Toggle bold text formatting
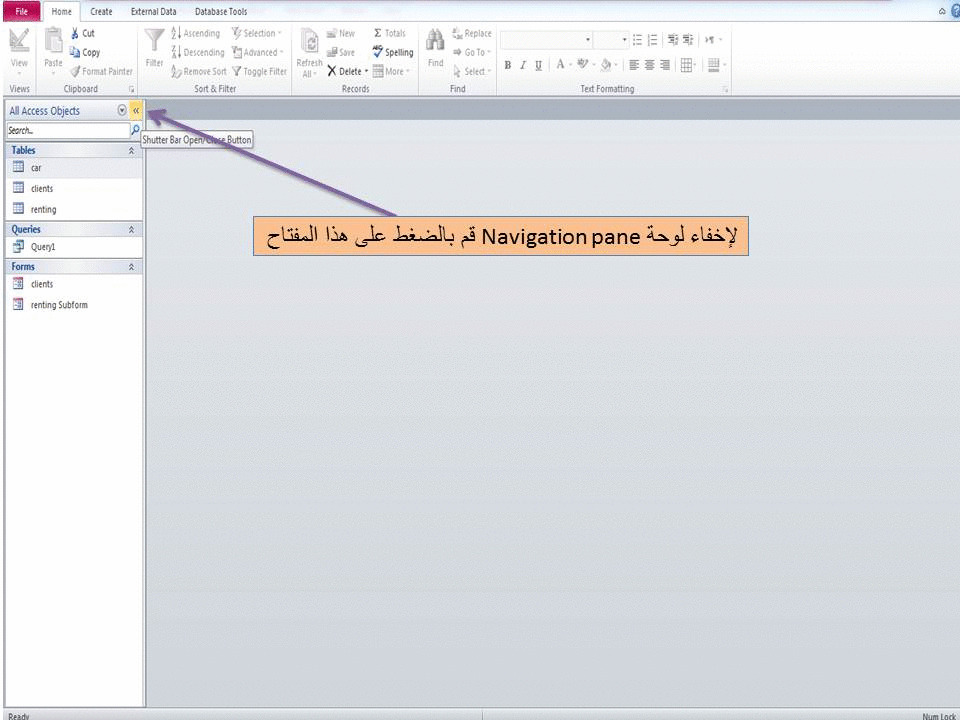This screenshot has height=720, width=960. click(x=507, y=65)
